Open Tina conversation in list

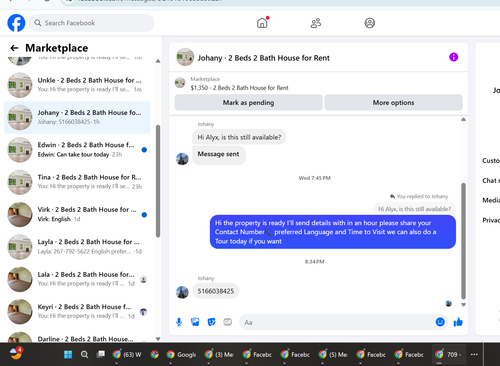[77, 182]
